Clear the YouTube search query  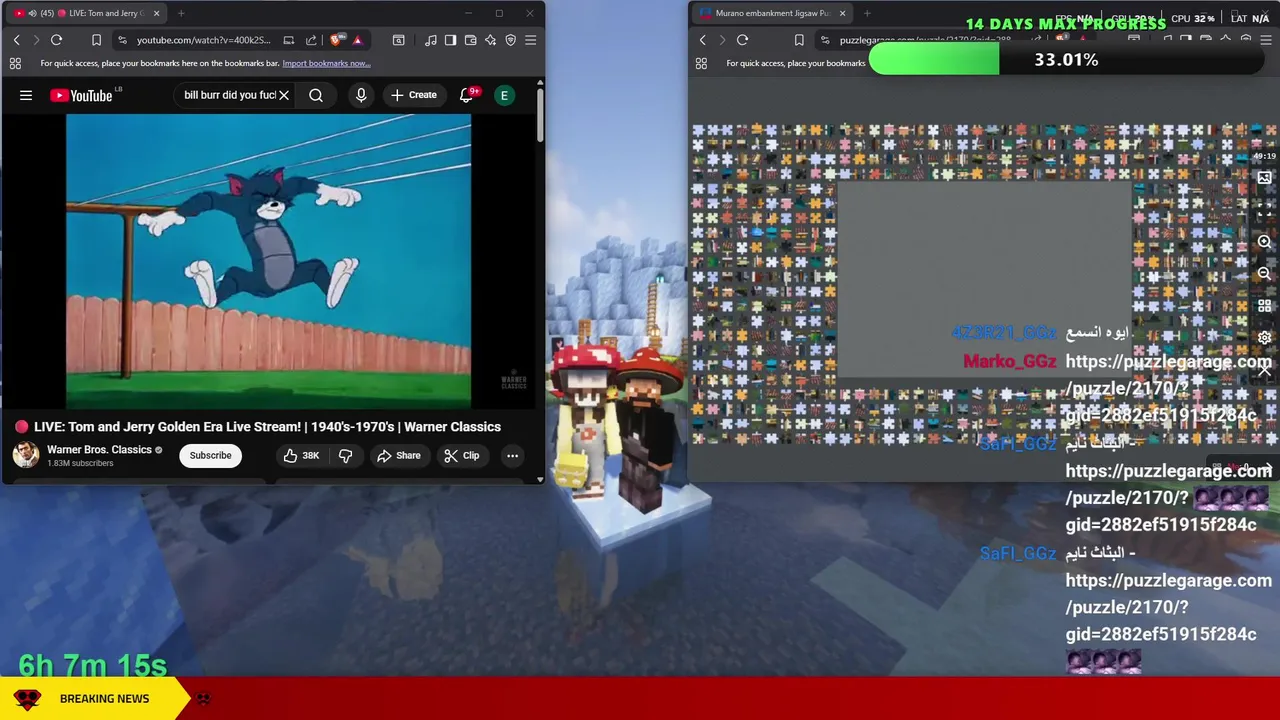pos(284,95)
